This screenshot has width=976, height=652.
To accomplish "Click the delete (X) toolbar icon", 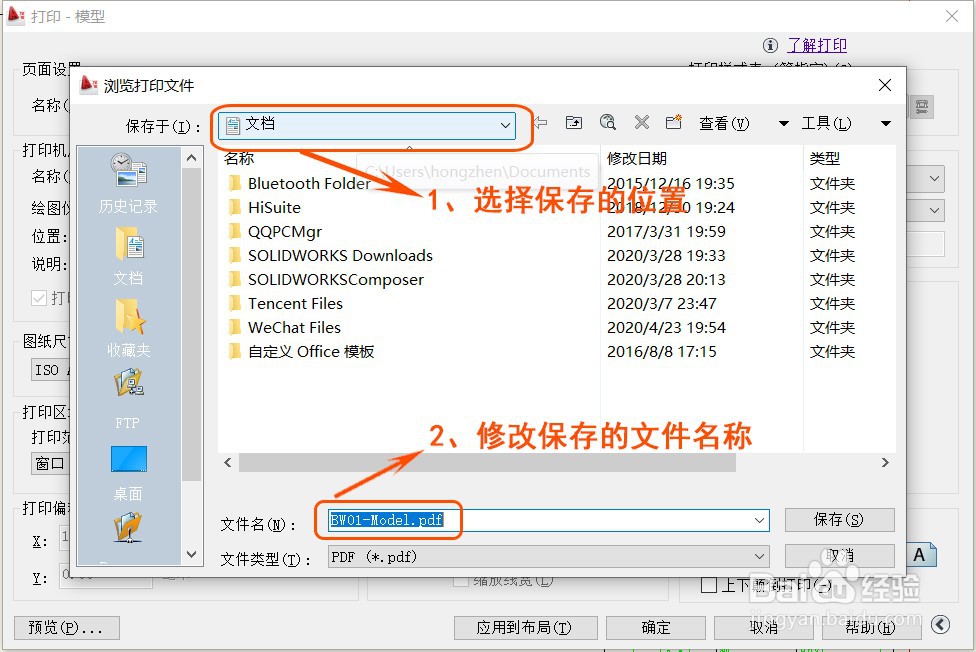I will pyautogui.click(x=641, y=122).
